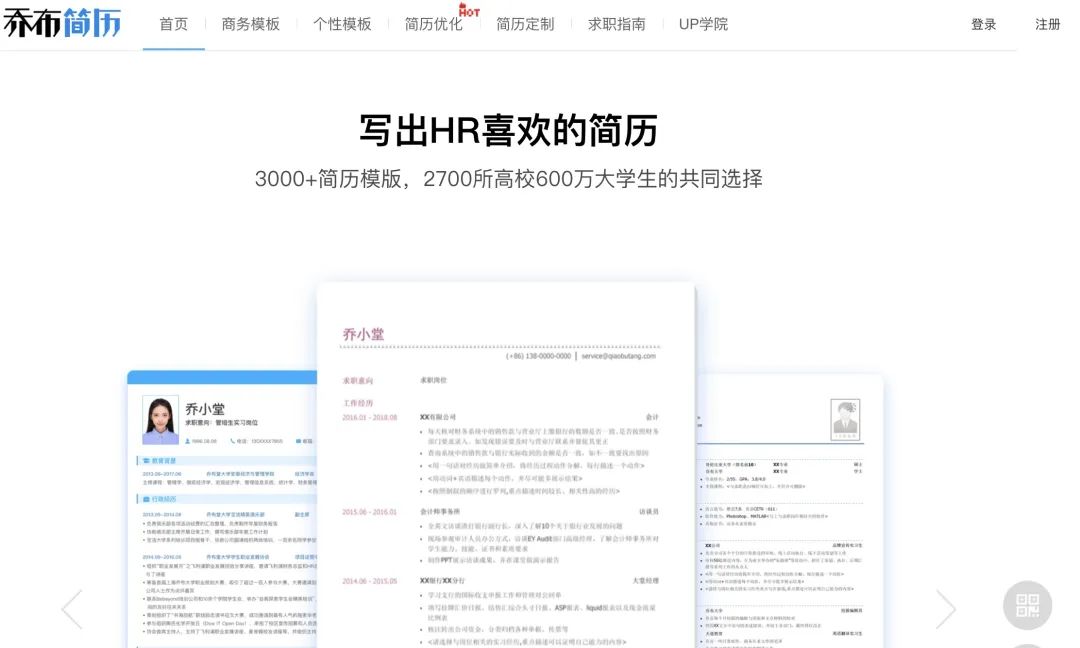Open the 个性模板 section
Screen dimensions: 1080x648
pos(340,23)
